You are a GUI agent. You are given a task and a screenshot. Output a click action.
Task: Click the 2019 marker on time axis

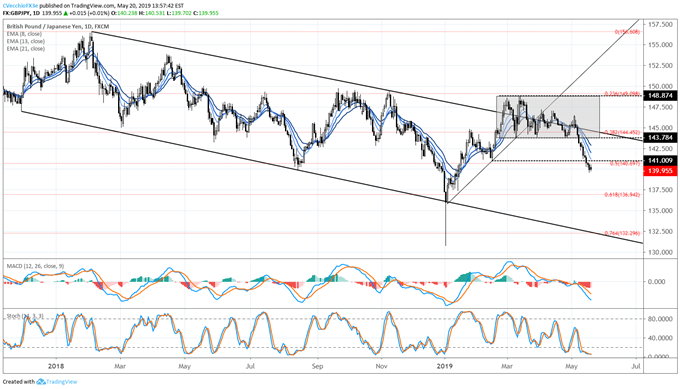point(445,366)
